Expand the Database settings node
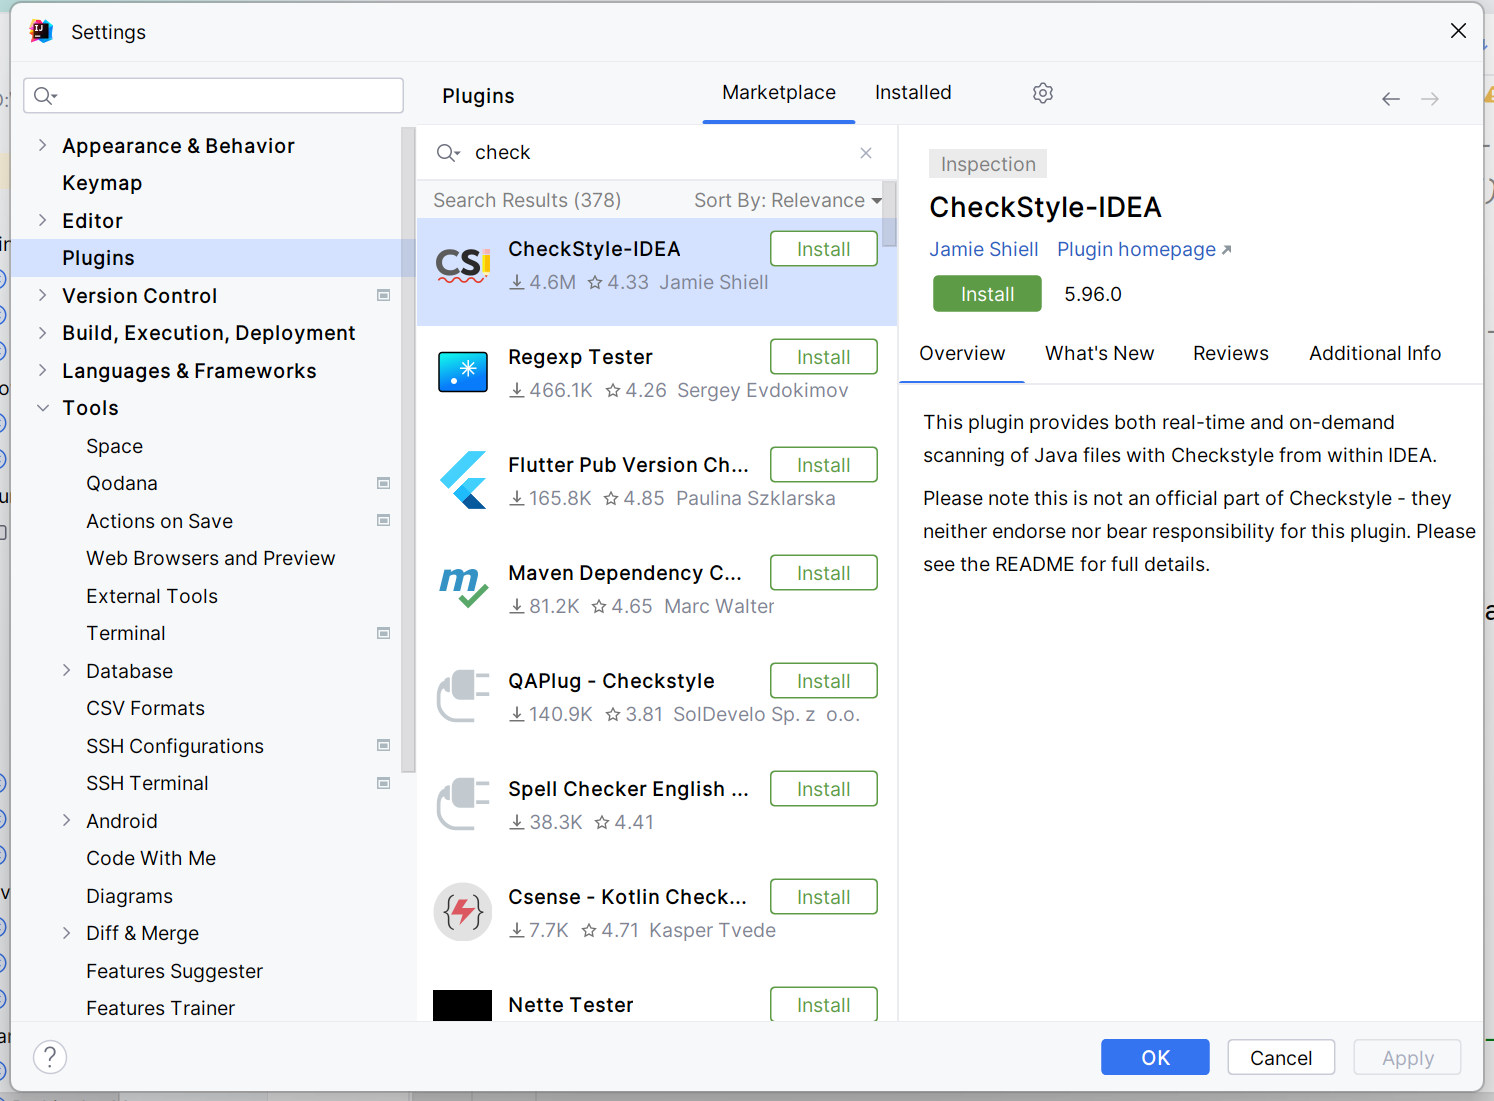This screenshot has width=1494, height=1101. (x=66, y=671)
